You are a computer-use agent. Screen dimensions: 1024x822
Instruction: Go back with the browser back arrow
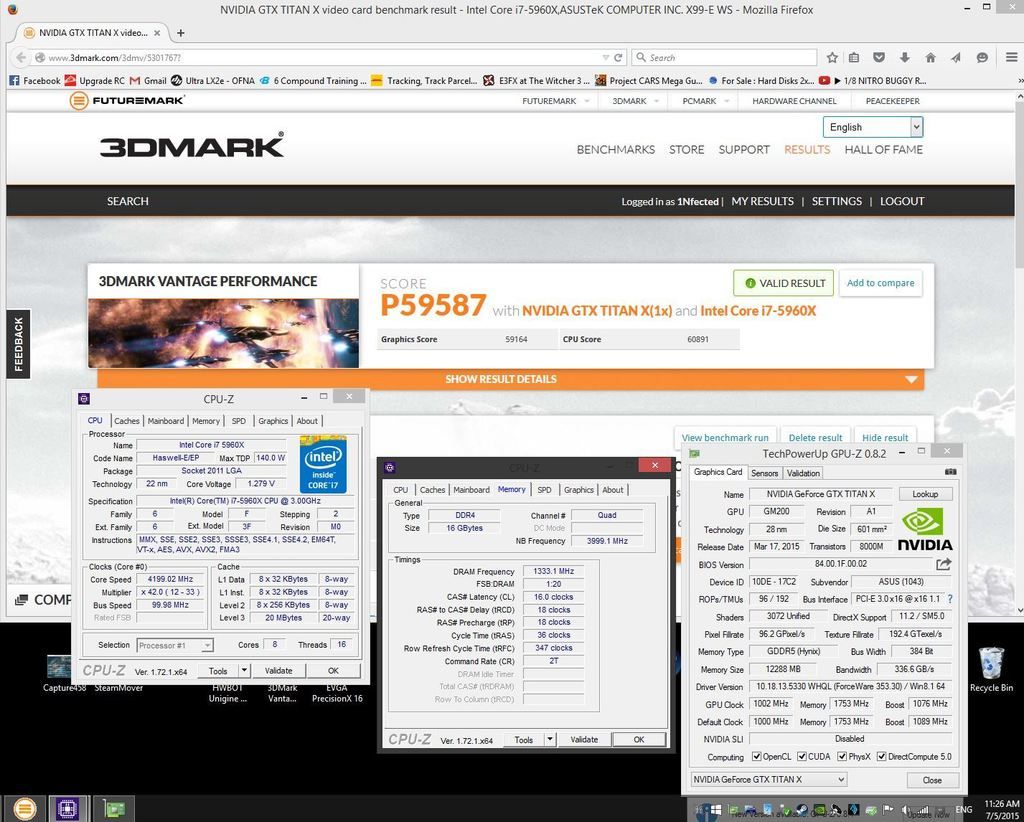pyautogui.click(x=21, y=57)
